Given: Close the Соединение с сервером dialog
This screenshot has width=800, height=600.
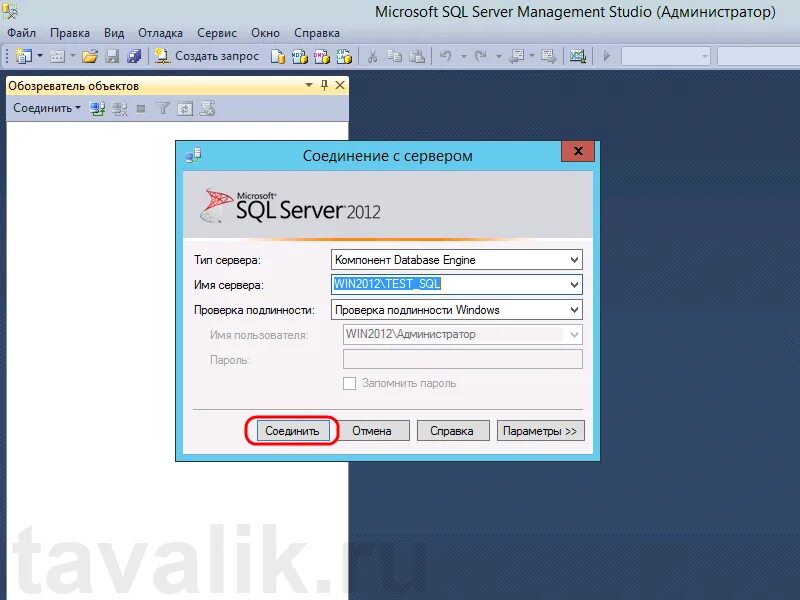Looking at the screenshot, I should point(578,151).
